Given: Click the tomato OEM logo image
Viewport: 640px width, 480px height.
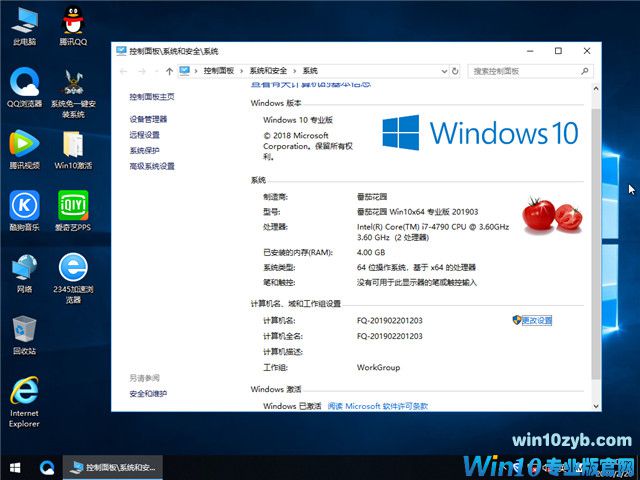Looking at the screenshot, I should (x=552, y=215).
